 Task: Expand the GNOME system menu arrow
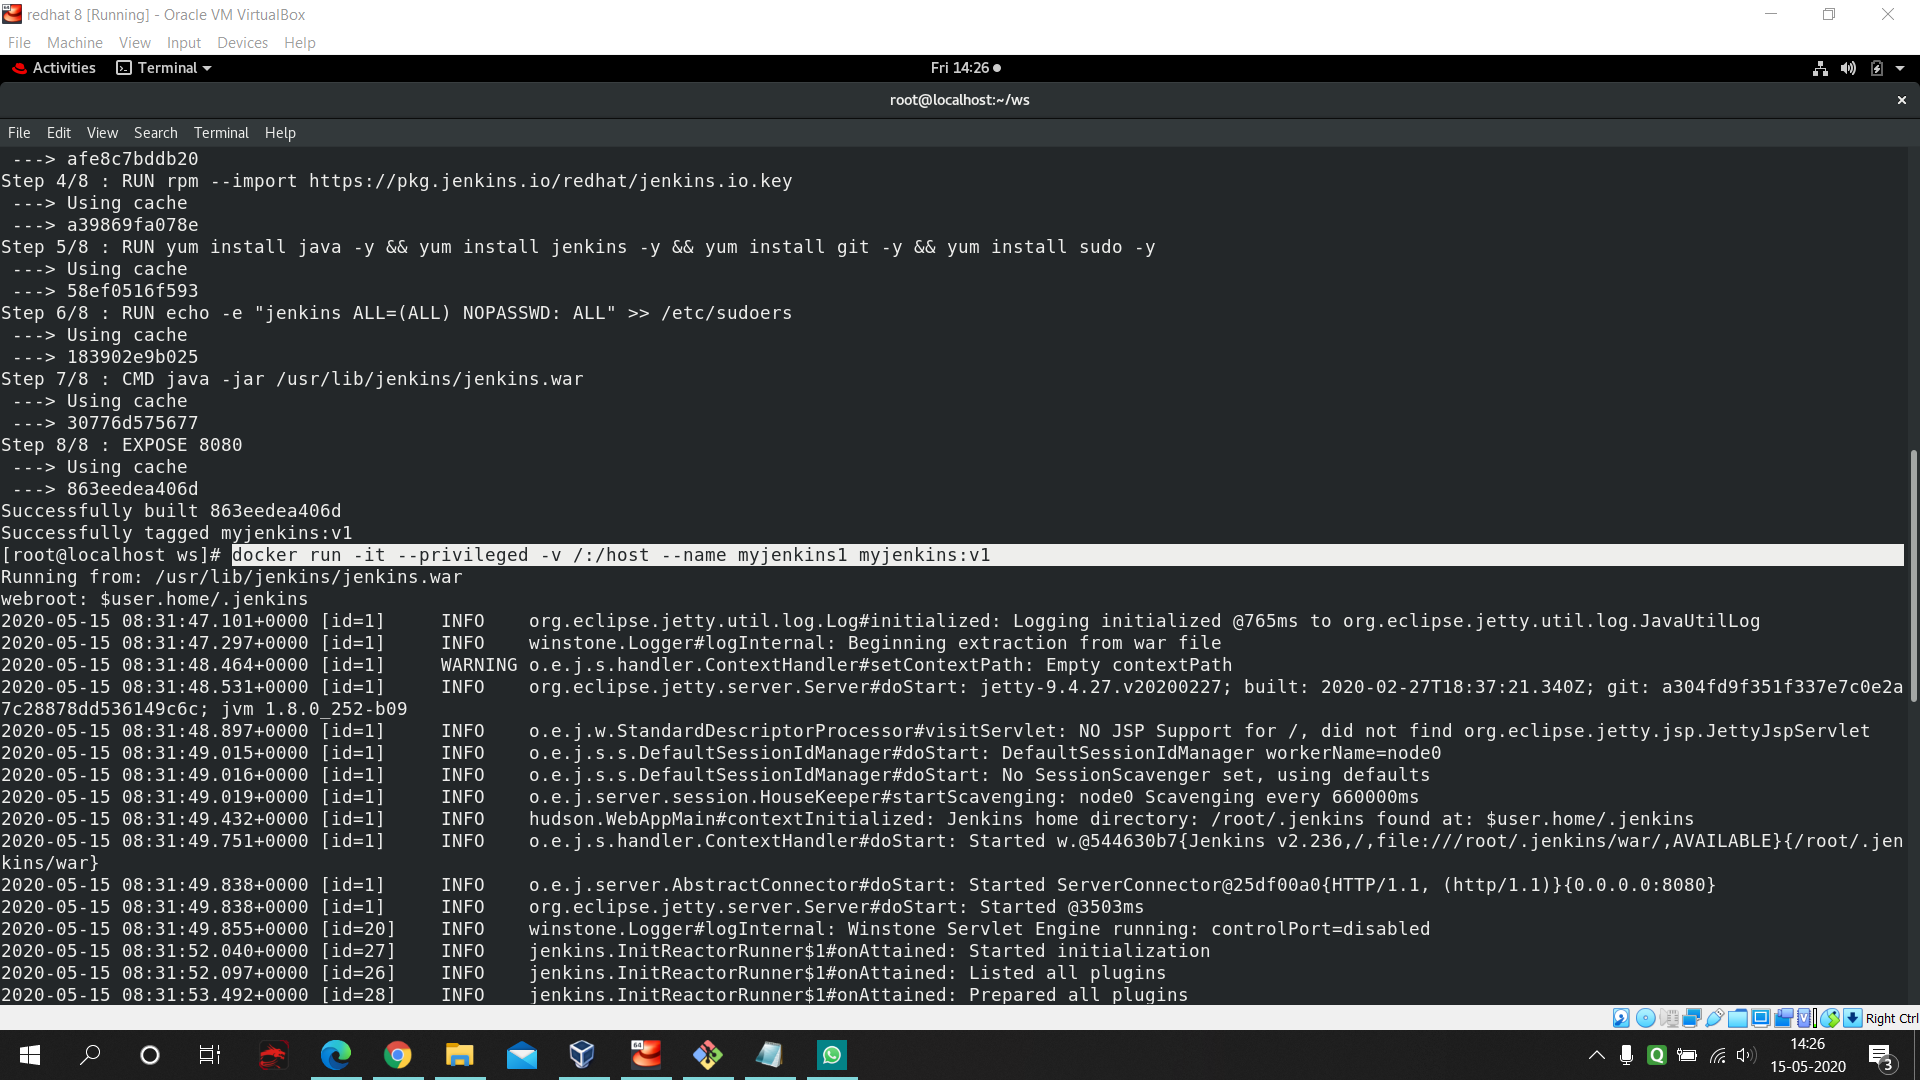1900,68
